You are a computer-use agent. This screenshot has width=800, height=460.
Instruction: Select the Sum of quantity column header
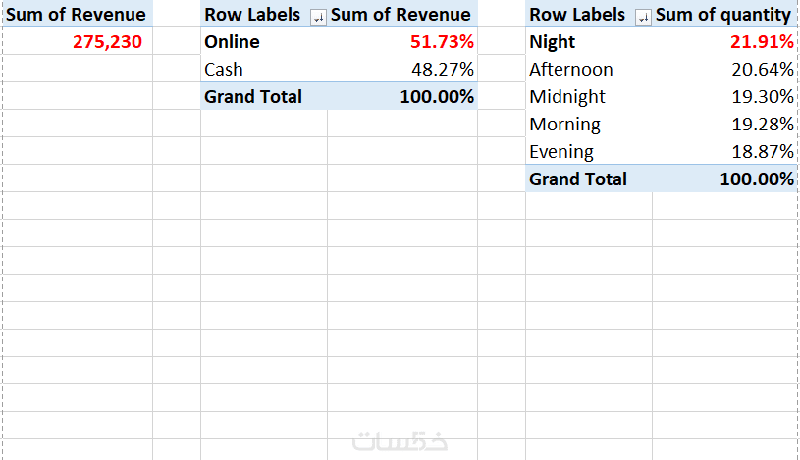(x=723, y=15)
